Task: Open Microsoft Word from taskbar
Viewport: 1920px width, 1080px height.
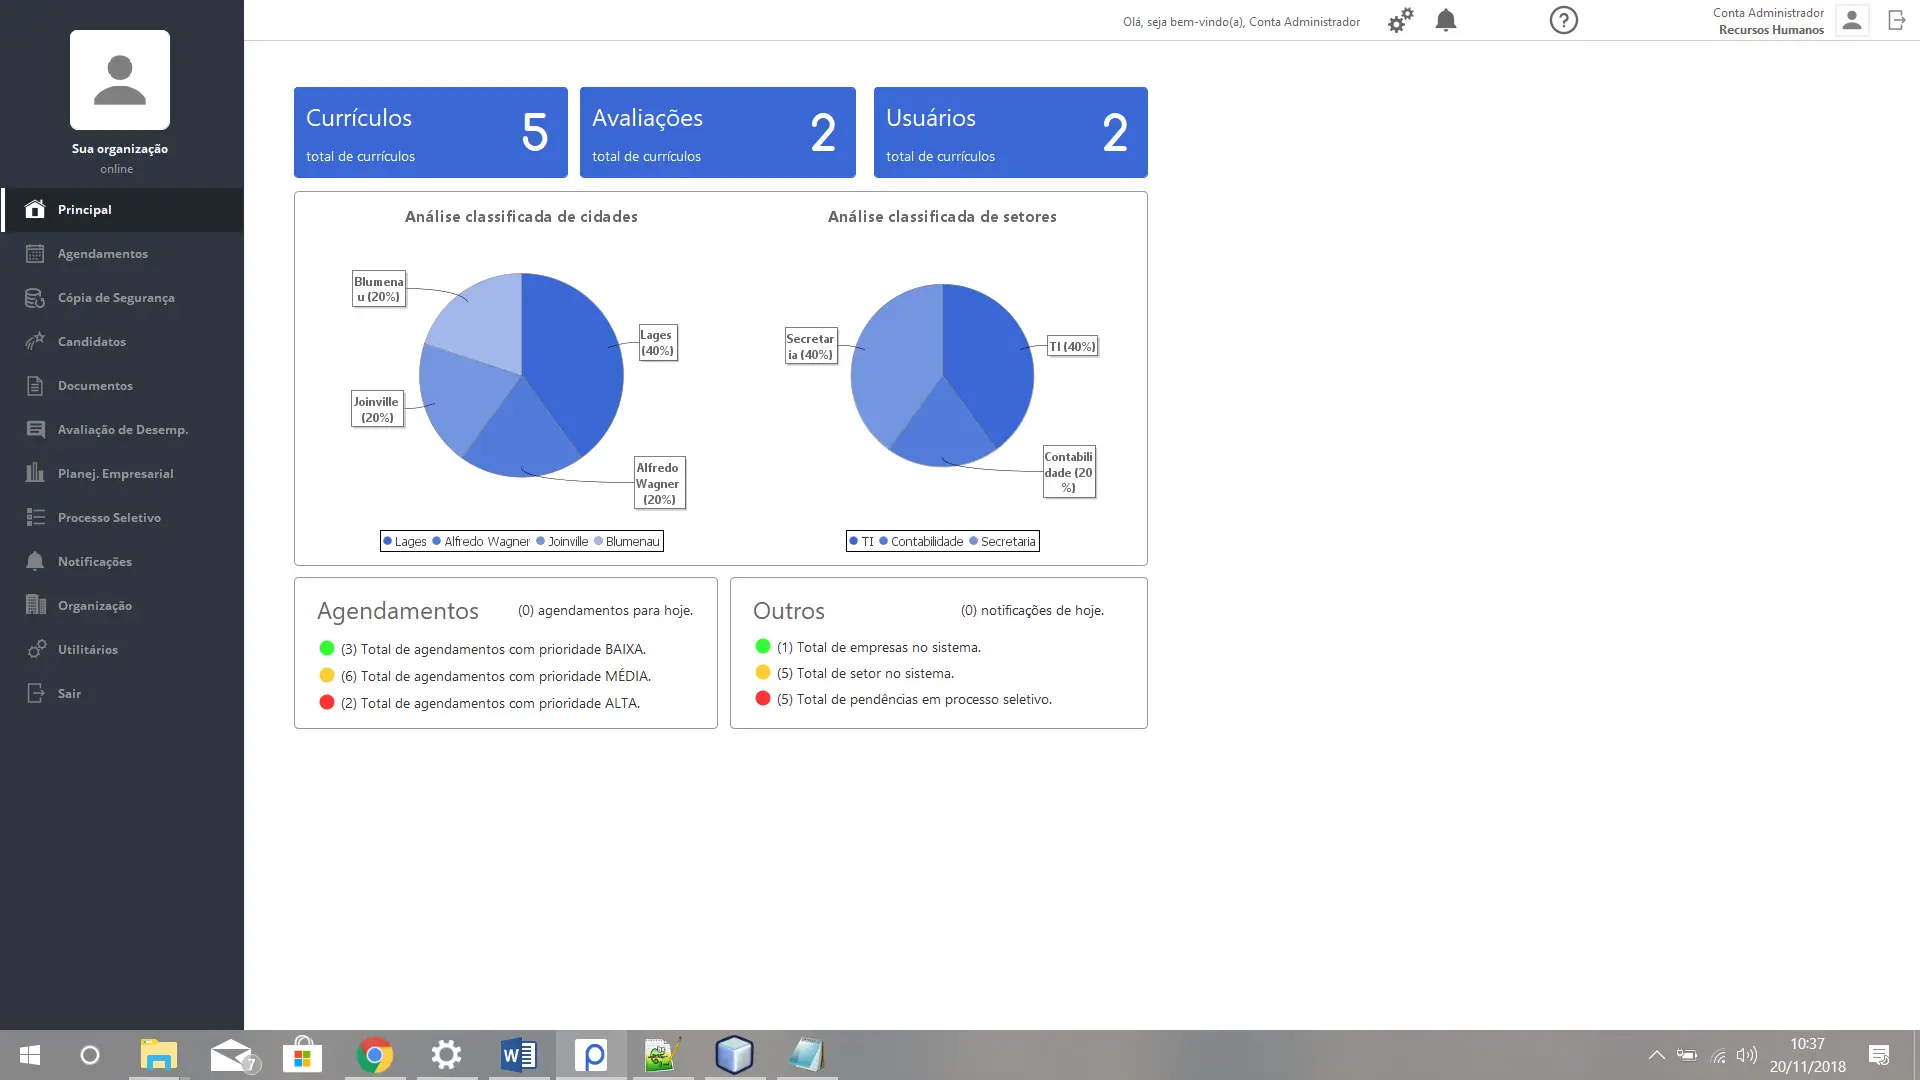Action: (519, 1055)
